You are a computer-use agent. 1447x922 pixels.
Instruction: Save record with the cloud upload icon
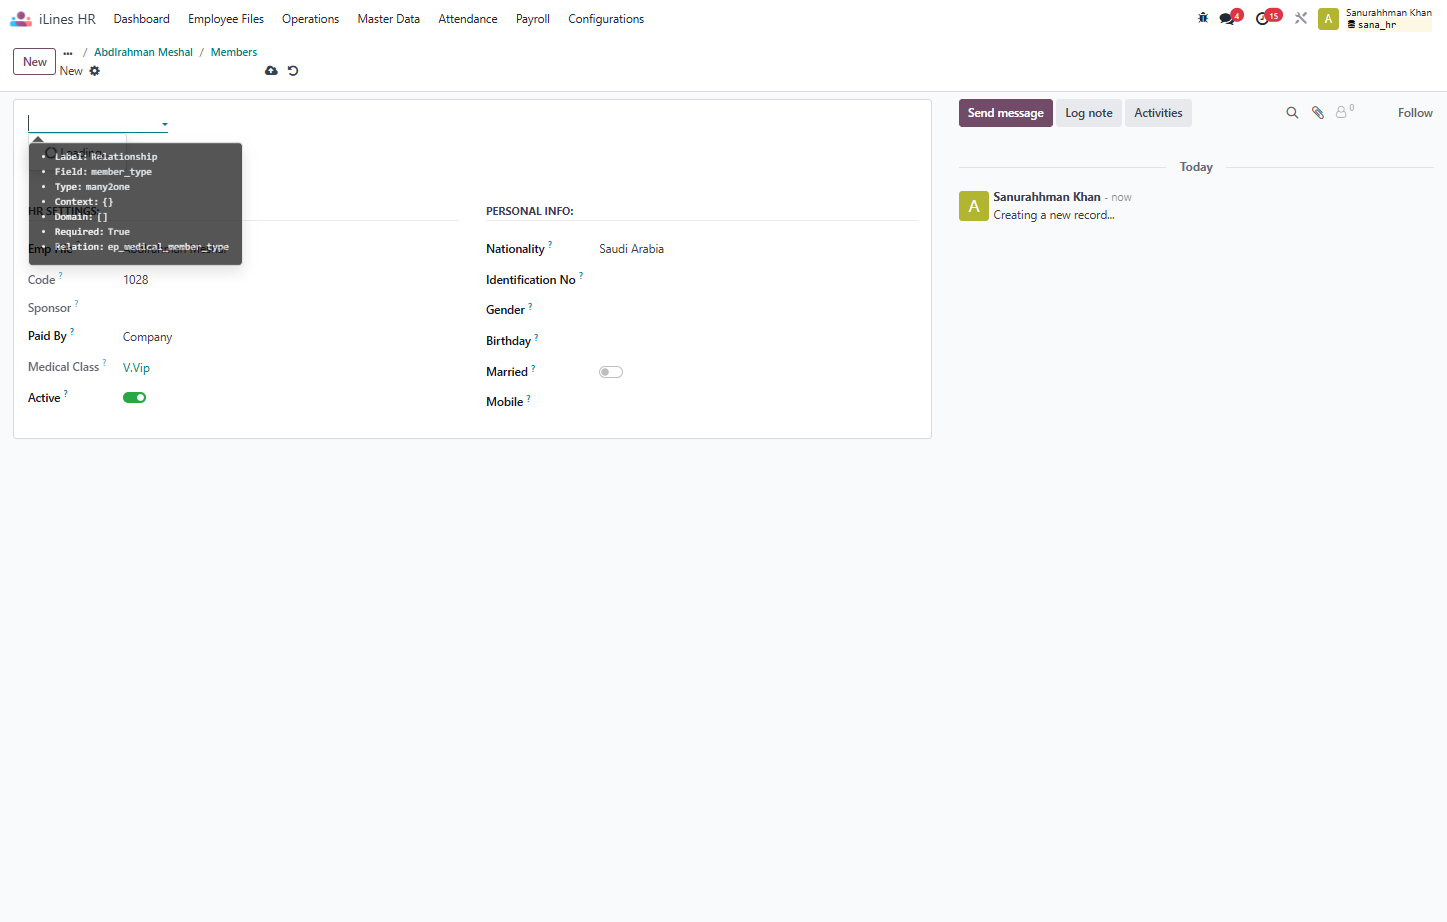pos(271,71)
